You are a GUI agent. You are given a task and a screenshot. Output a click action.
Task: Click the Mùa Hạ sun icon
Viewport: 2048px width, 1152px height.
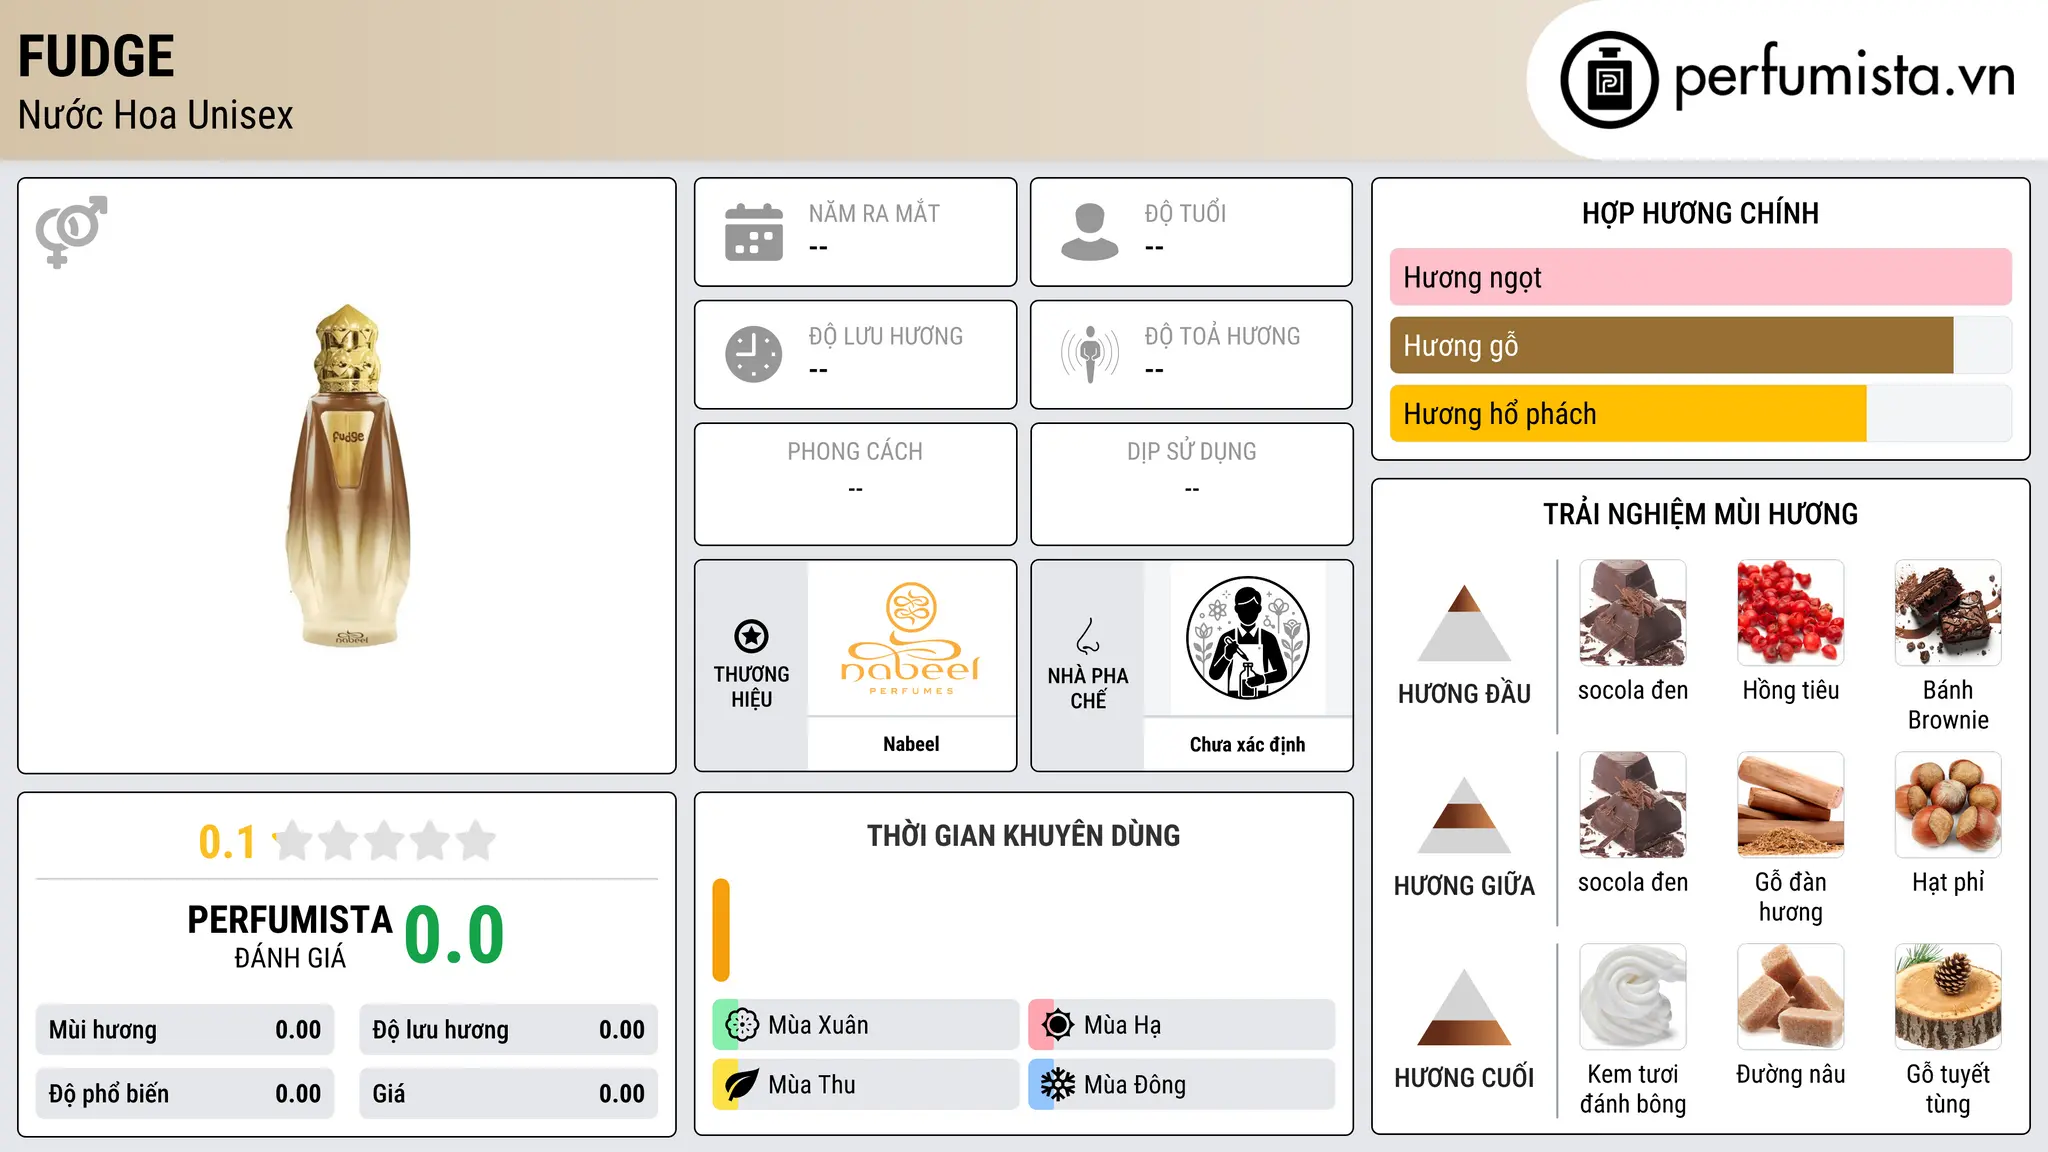tap(1058, 1025)
